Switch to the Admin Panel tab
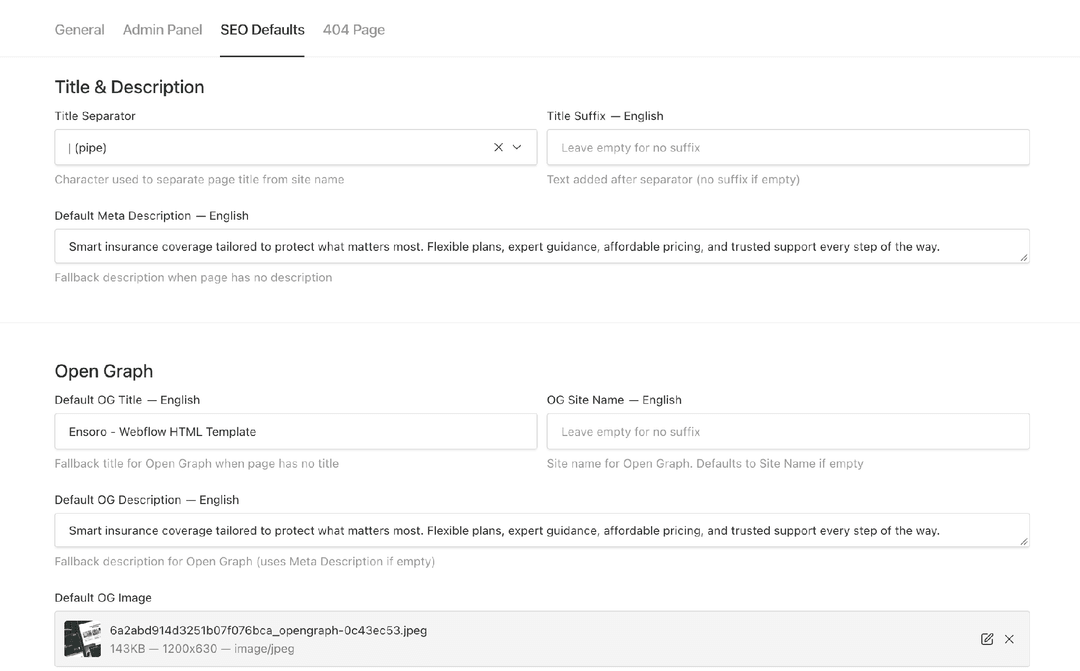The height and width of the screenshot is (671, 1080). [163, 30]
